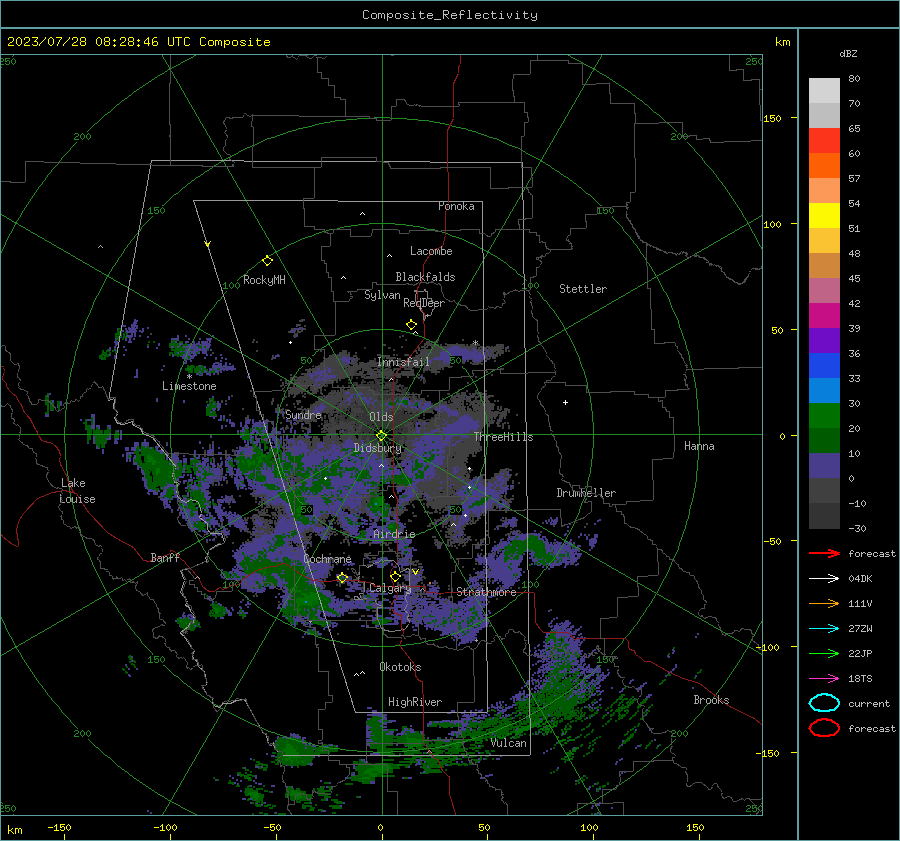Click the Lake Louise label

point(77,491)
